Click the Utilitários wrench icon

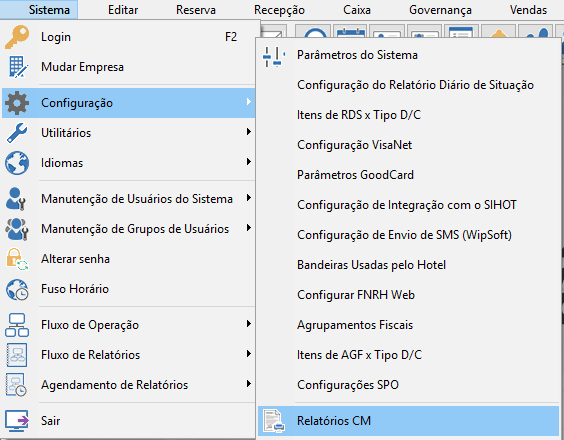pos(17,133)
